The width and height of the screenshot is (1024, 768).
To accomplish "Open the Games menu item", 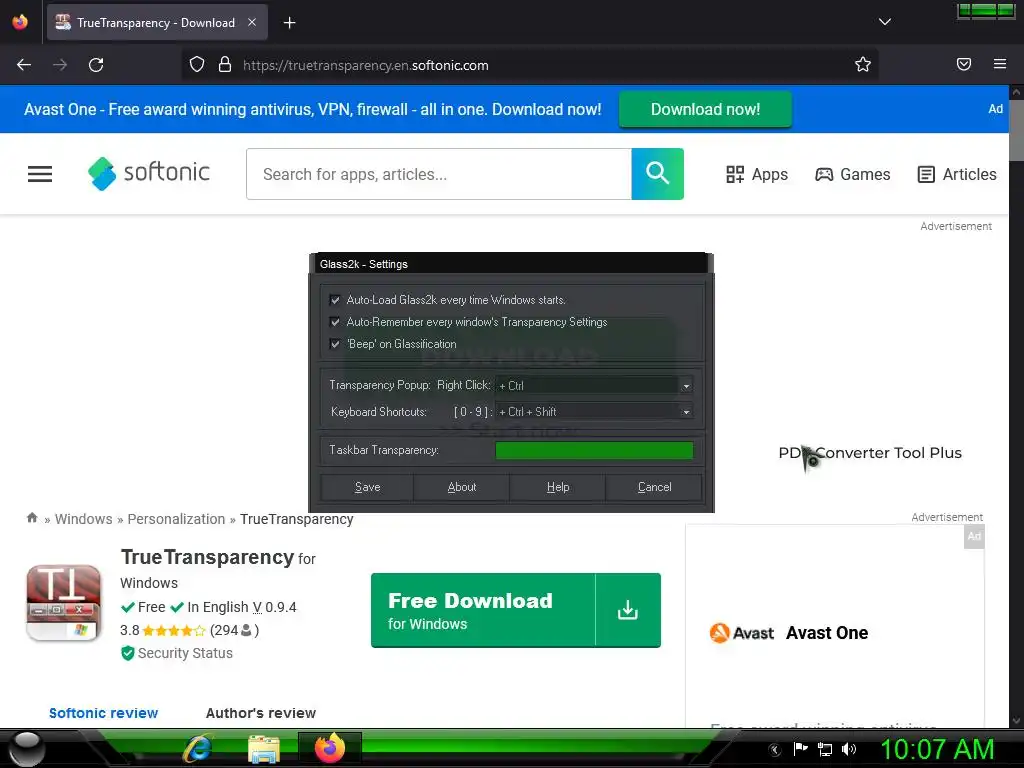I will 853,174.
